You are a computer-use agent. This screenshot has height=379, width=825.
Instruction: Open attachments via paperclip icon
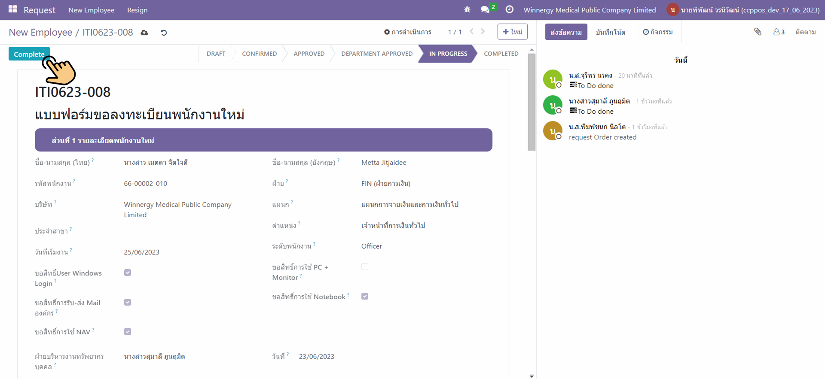757,32
